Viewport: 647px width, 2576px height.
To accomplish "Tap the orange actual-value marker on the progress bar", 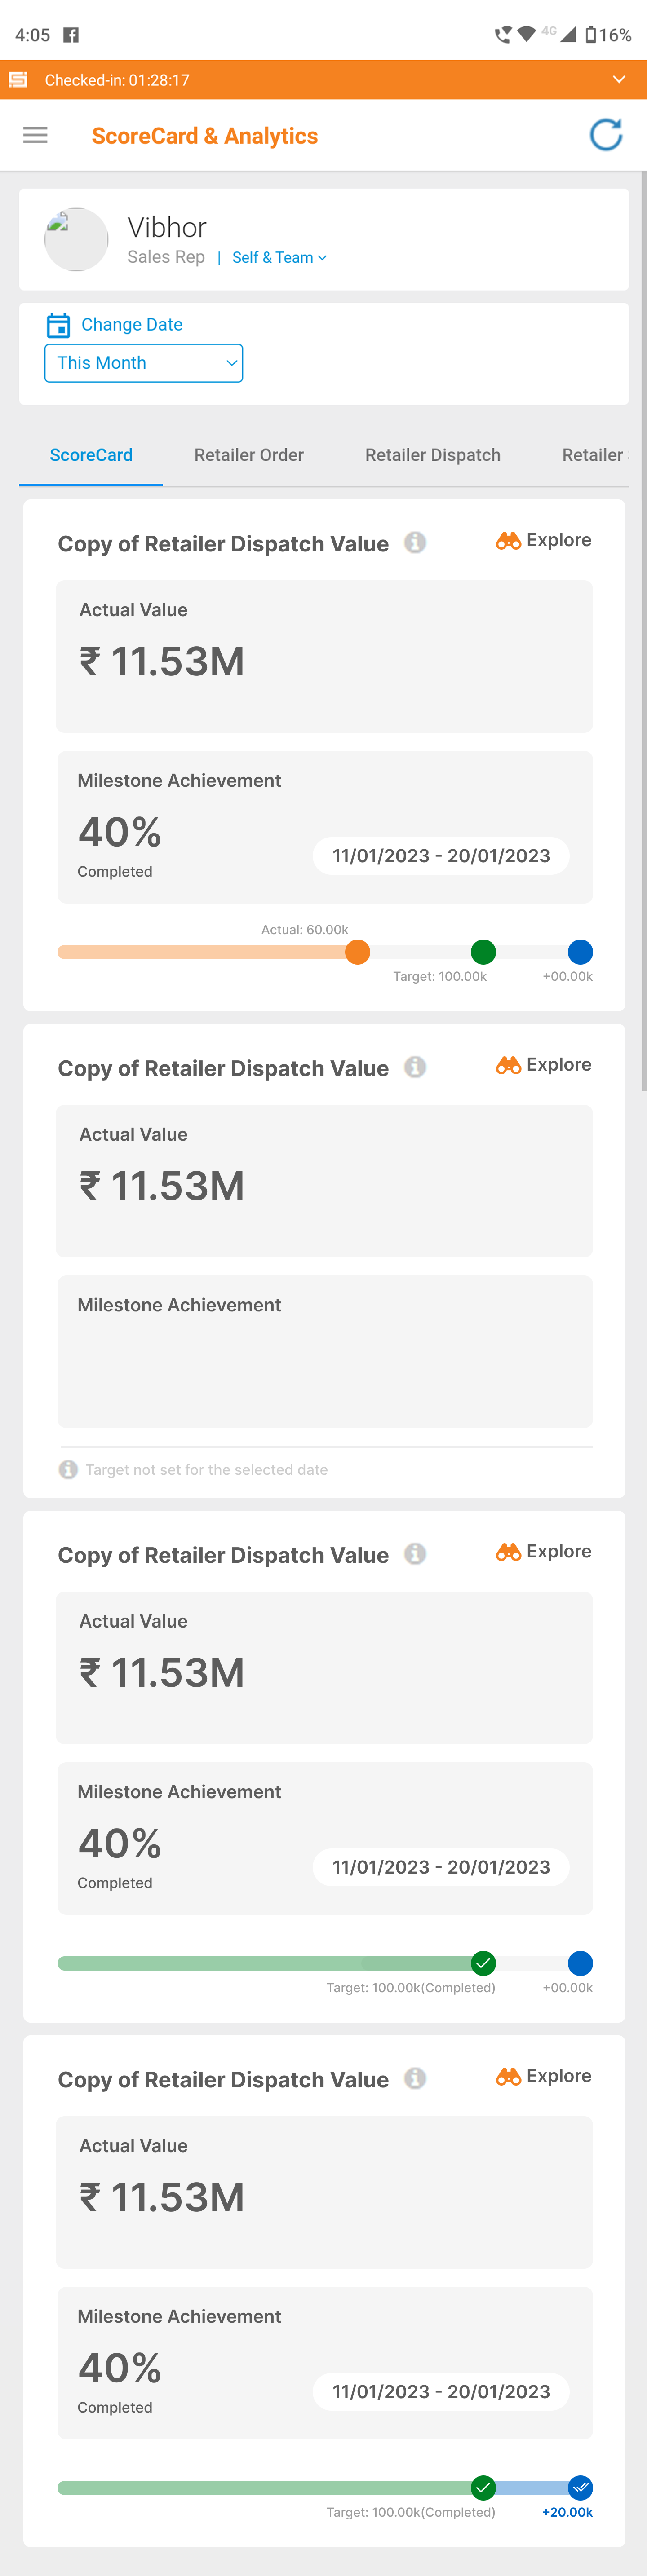I will click(357, 952).
